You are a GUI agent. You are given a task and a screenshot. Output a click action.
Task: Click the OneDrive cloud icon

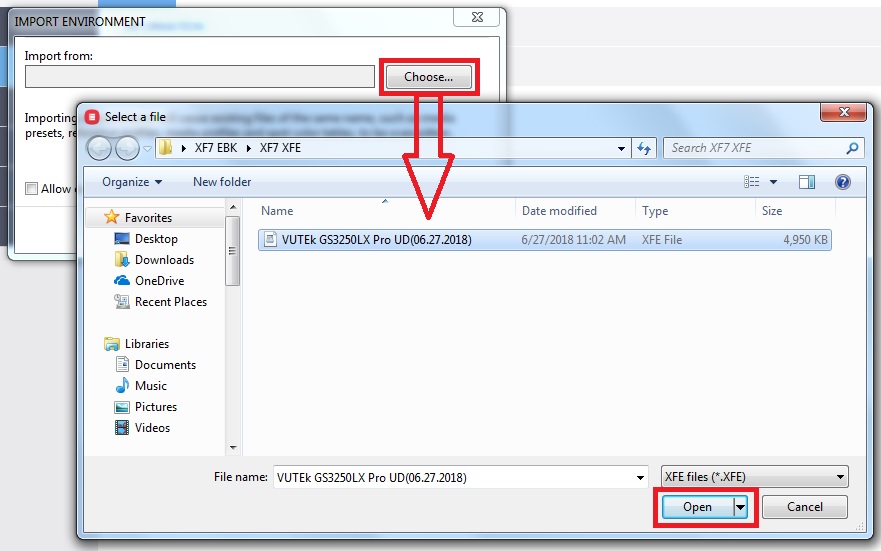[x=121, y=280]
